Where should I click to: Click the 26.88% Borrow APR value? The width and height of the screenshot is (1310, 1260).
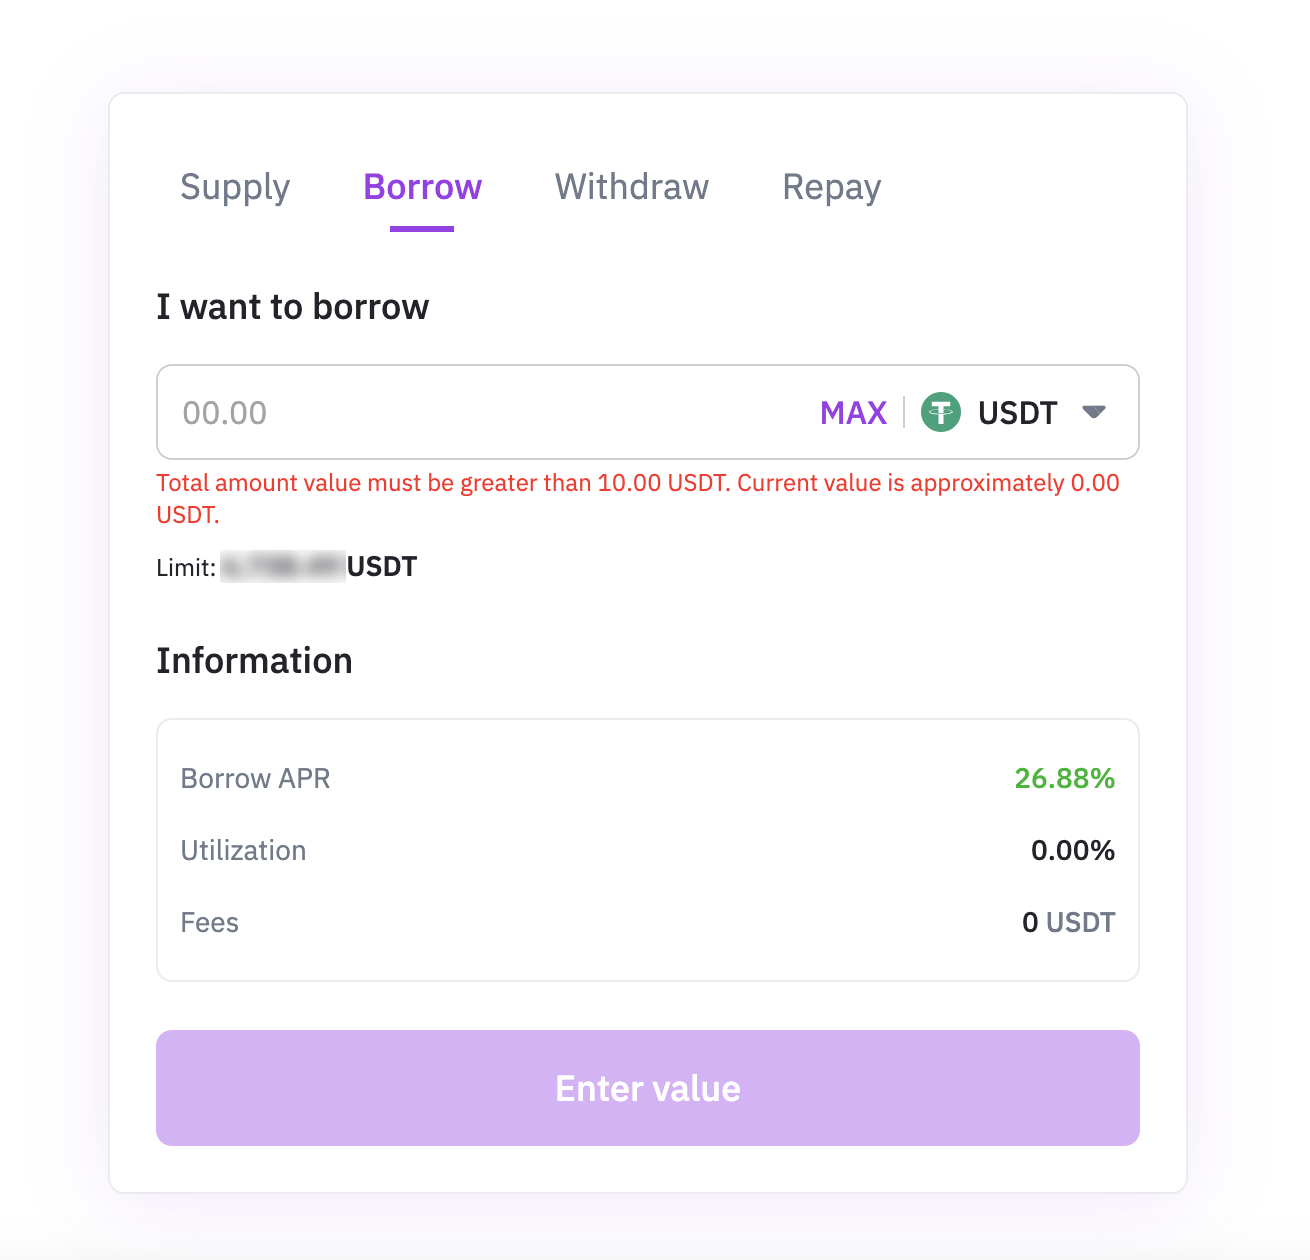(x=1064, y=778)
